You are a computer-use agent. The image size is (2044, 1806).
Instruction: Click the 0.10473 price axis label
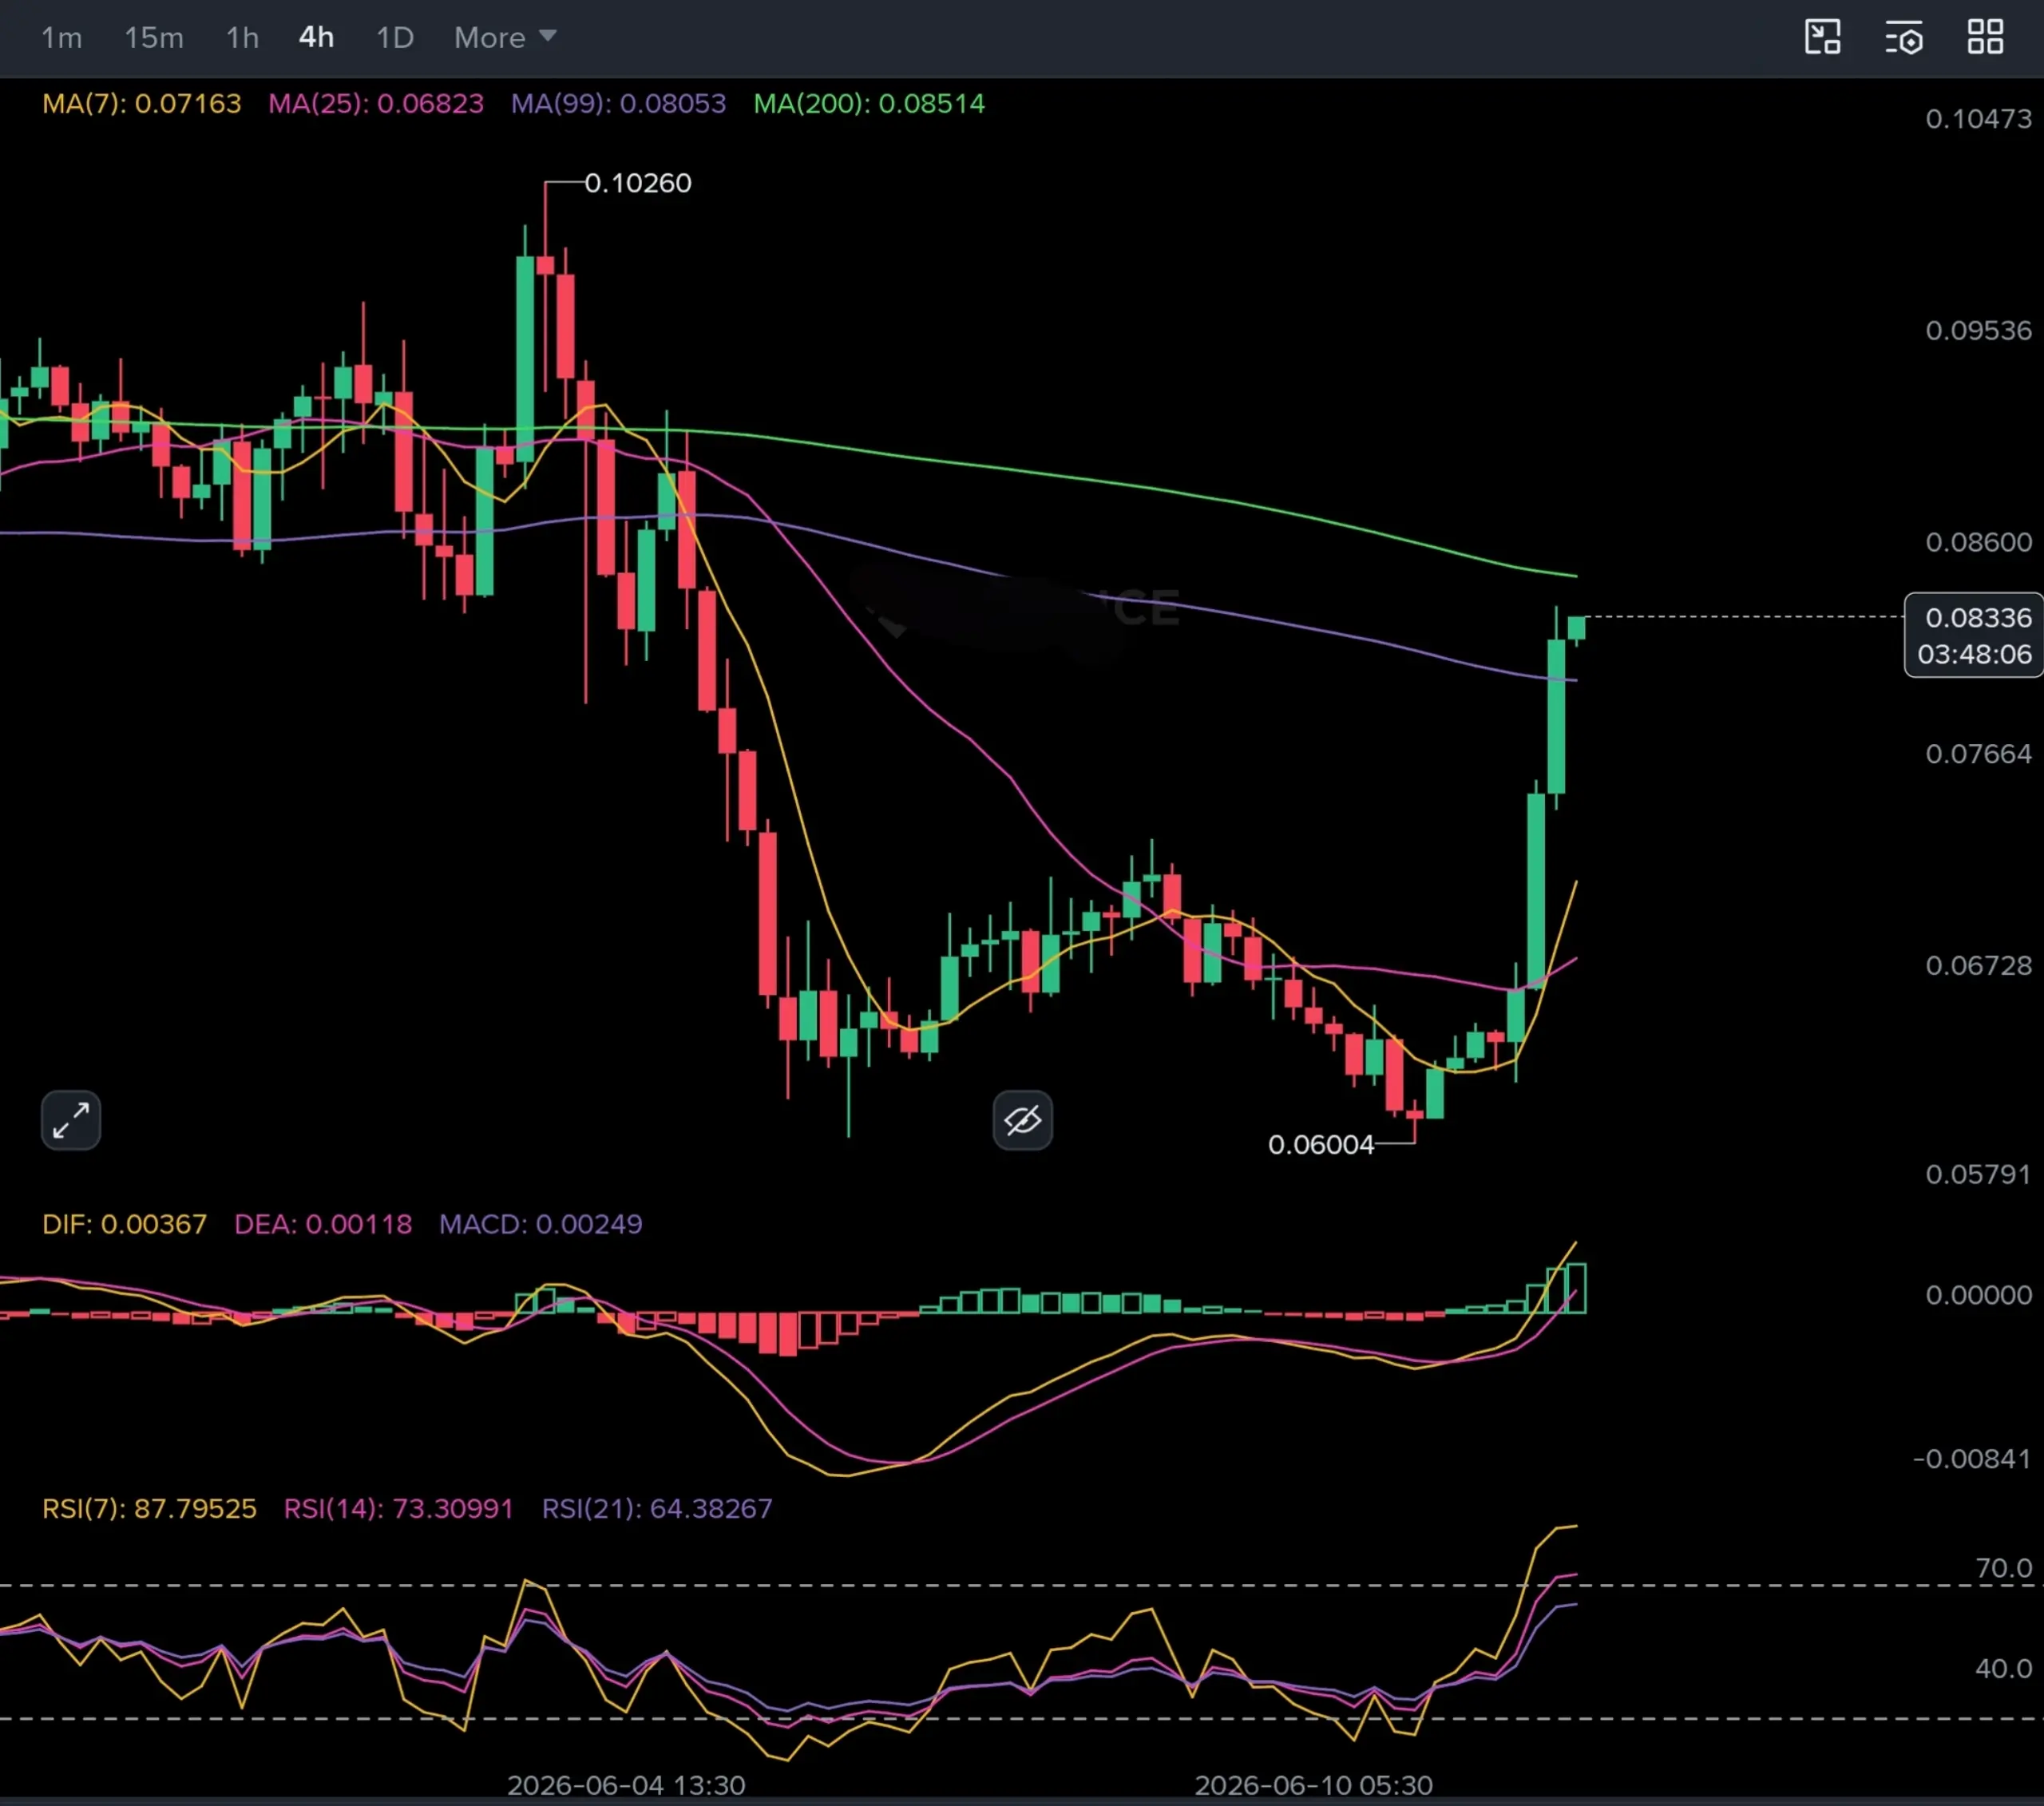[x=1978, y=119]
